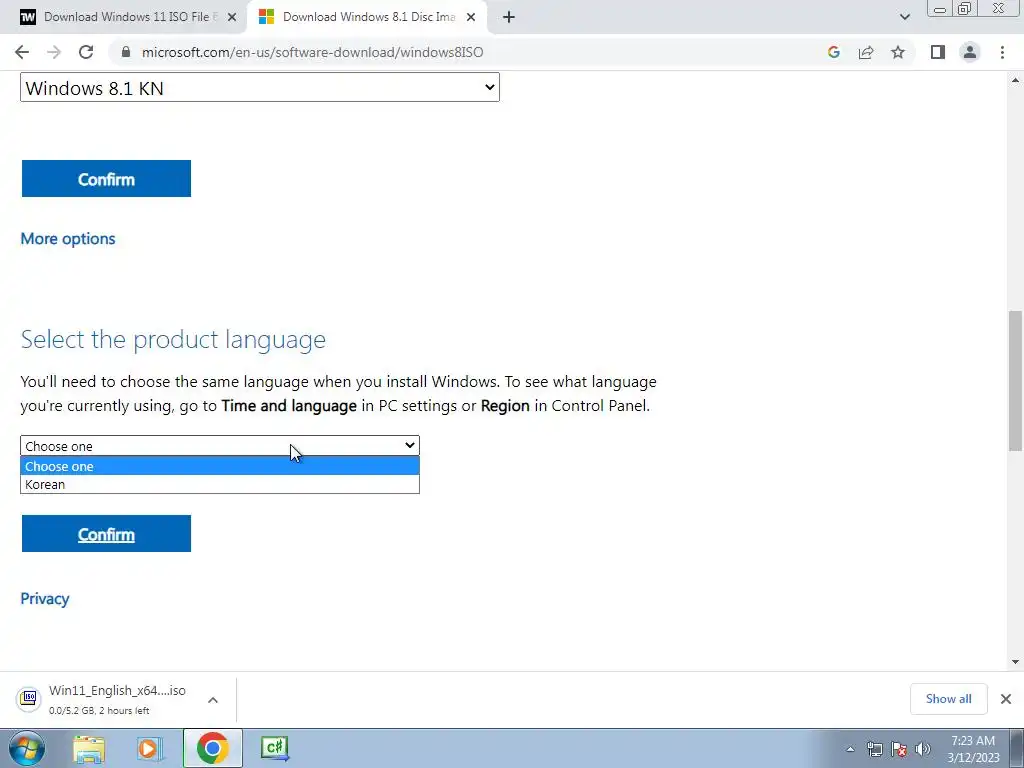1024x768 pixels.
Task: Click the scrollbar up arrow
Action: 1015,80
